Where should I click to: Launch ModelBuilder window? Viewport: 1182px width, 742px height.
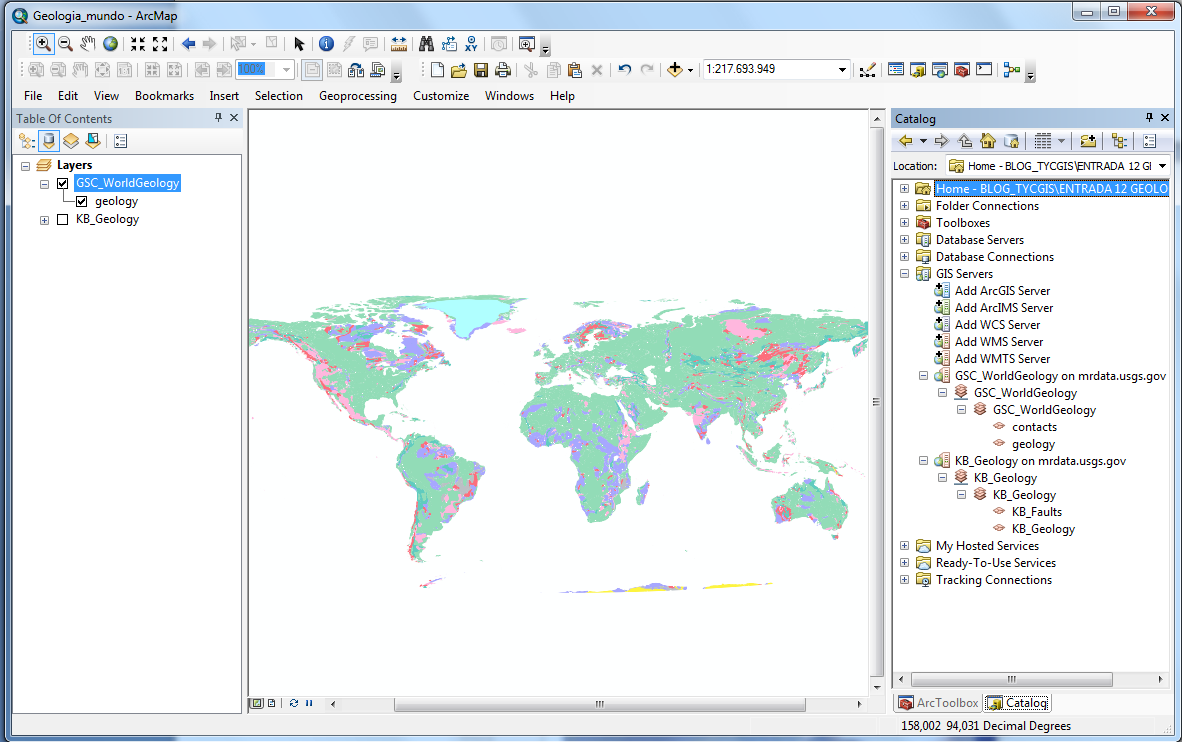point(1012,70)
